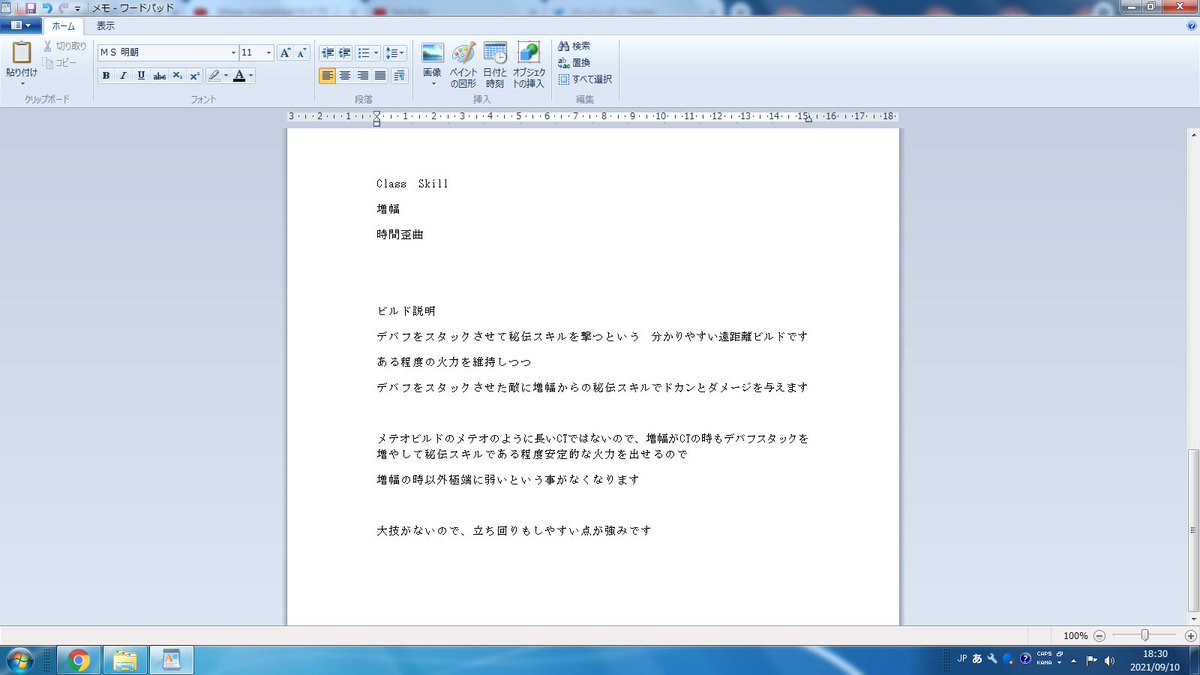Switch to the Home (ホーム) tab

[64, 25]
